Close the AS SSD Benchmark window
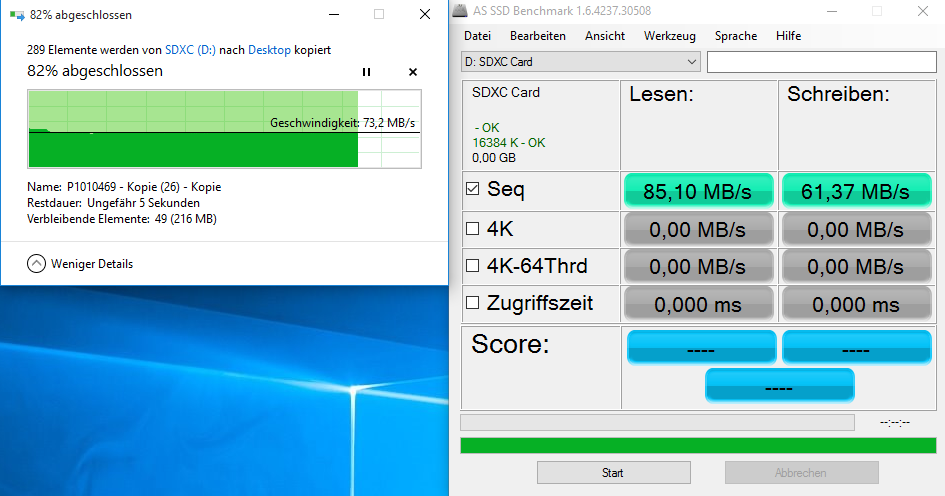 point(923,11)
